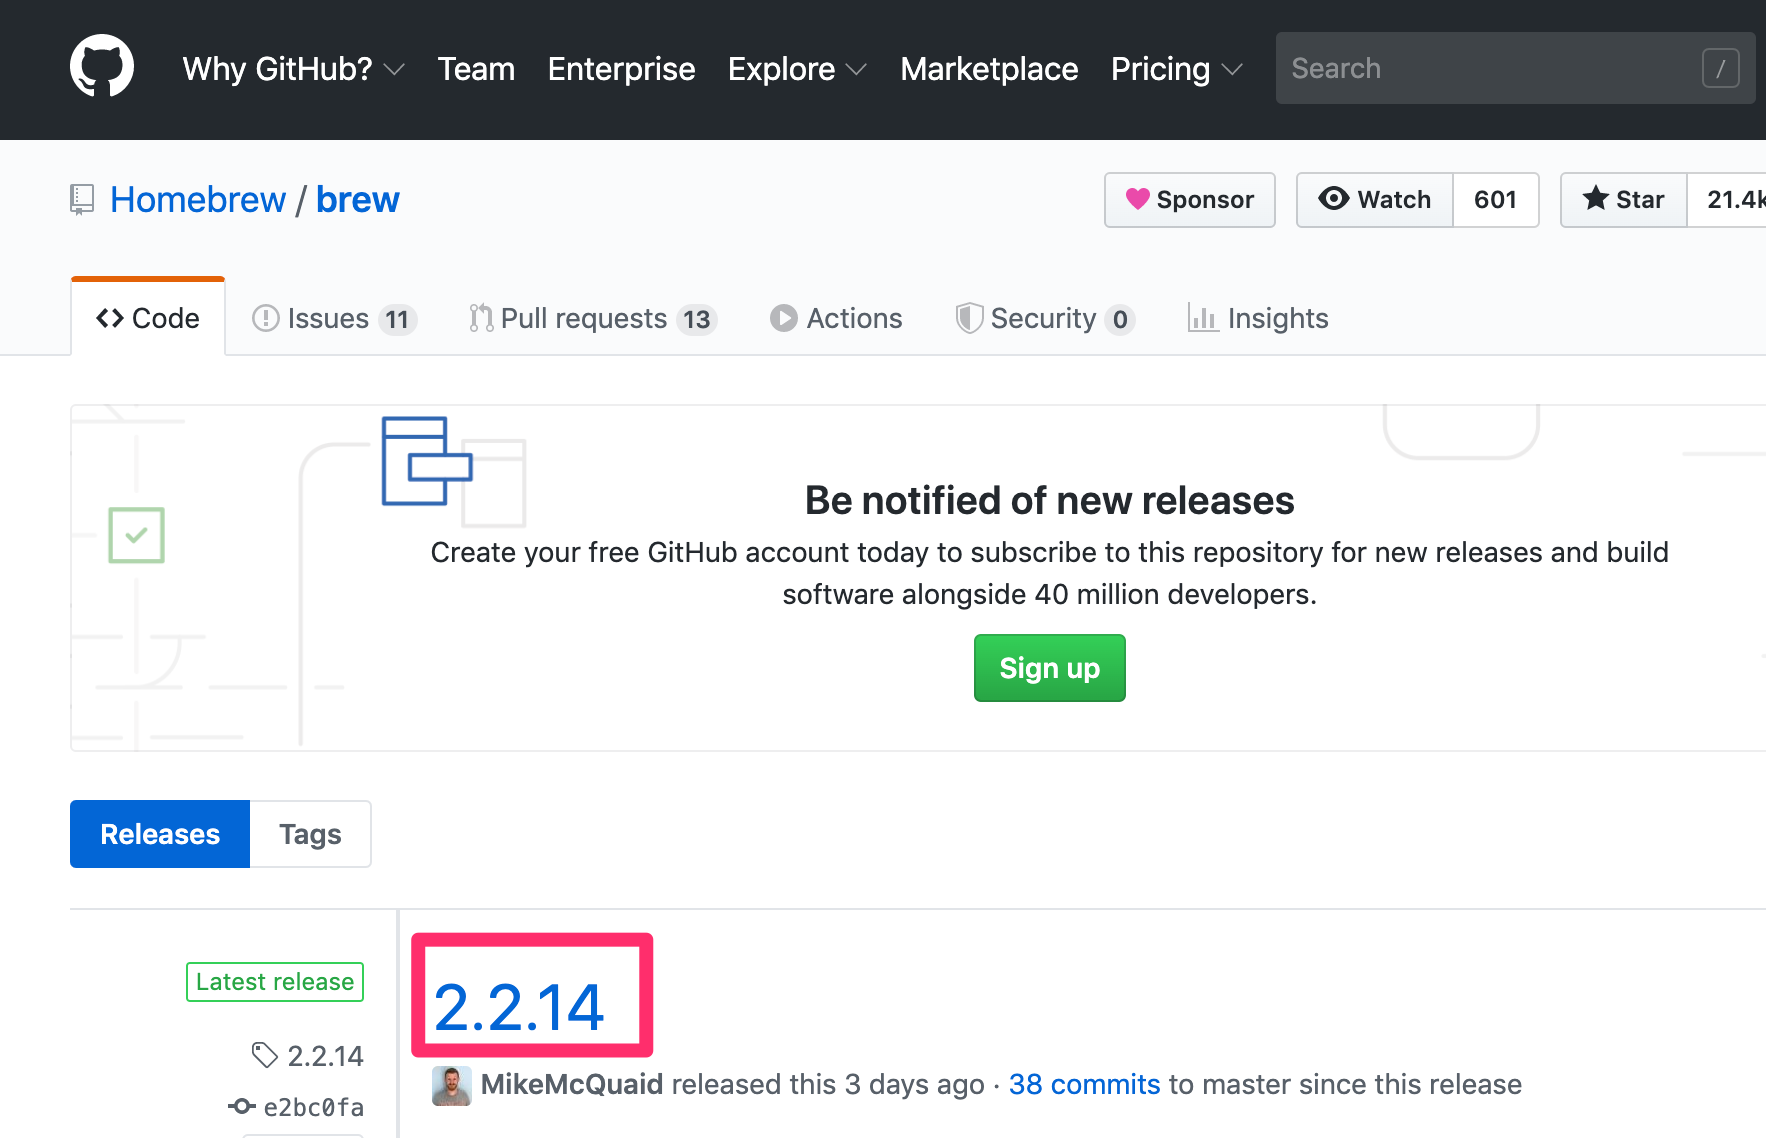Click the Star button
1766x1138 pixels.
(1624, 200)
